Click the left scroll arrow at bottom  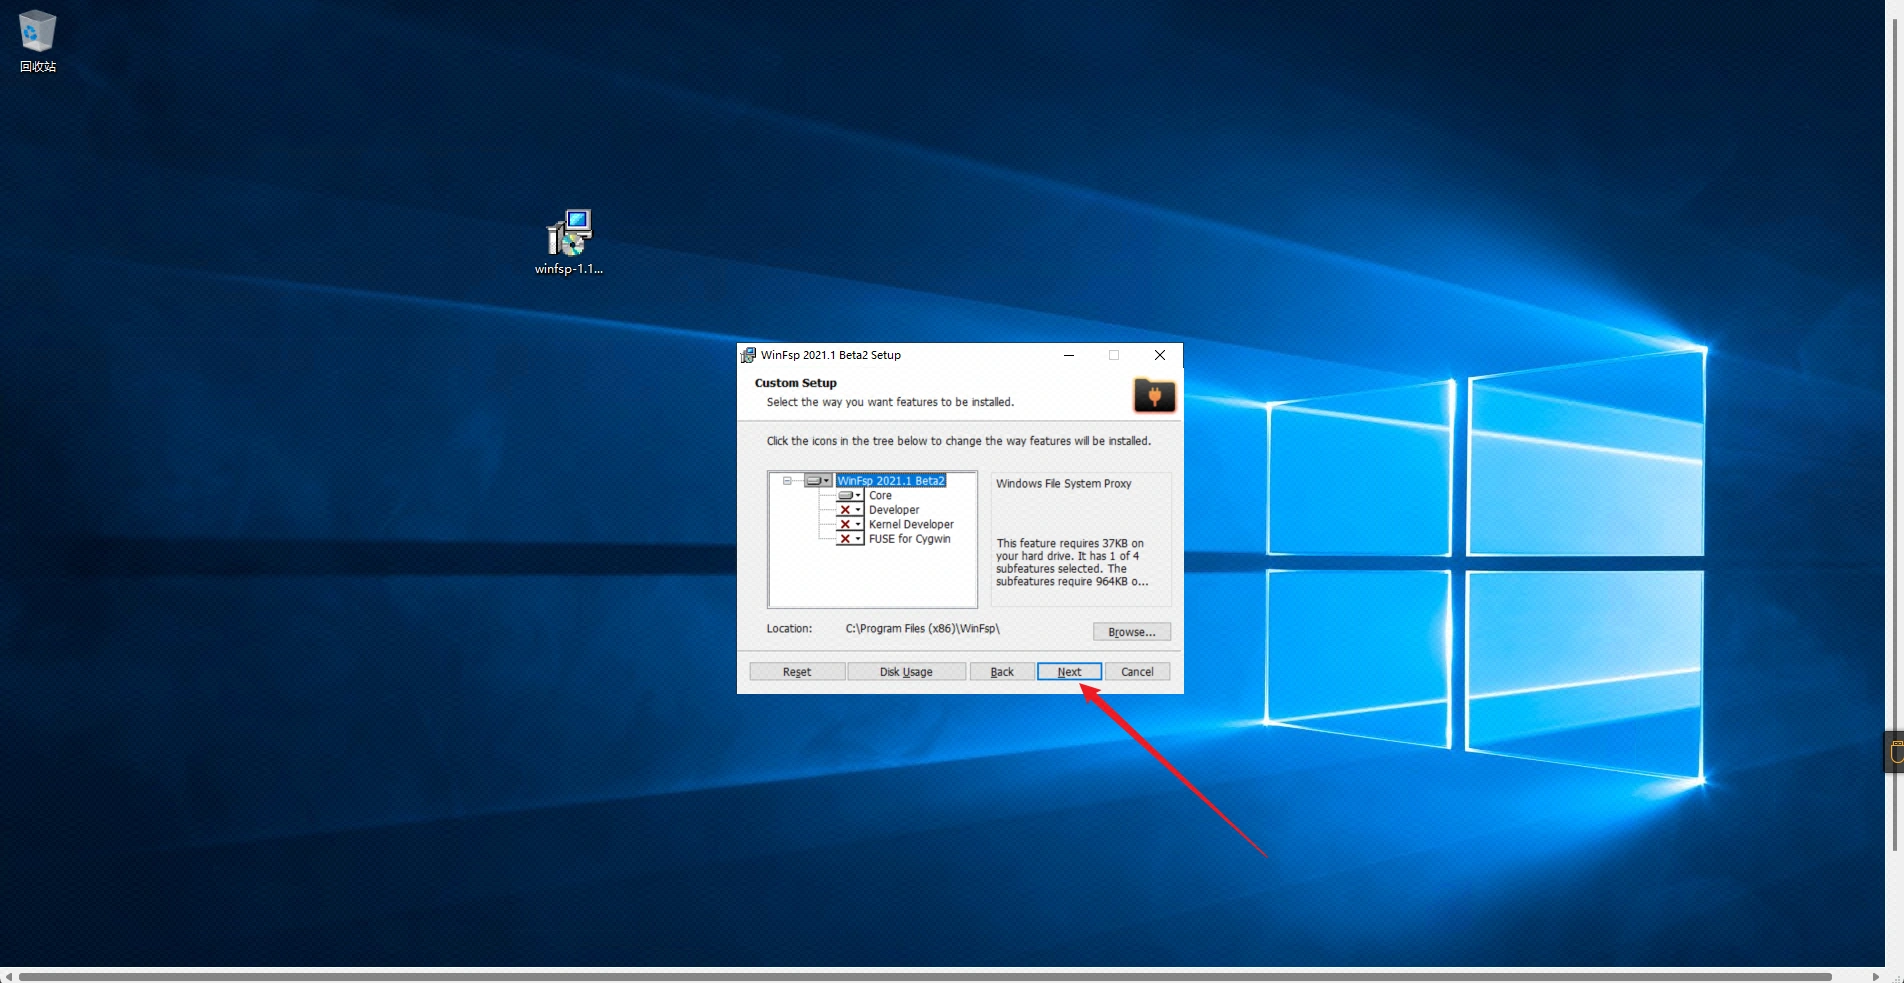click(x=8, y=977)
